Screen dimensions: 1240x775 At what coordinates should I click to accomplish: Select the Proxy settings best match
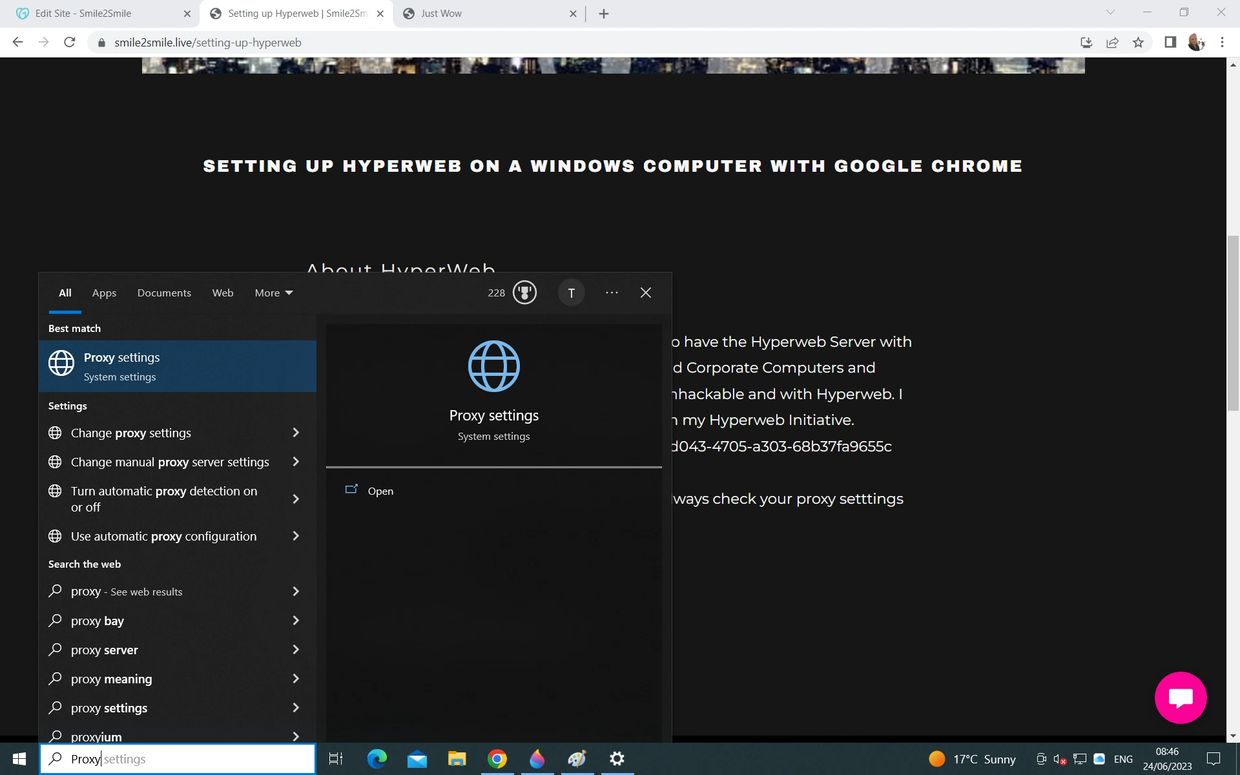tap(177, 366)
